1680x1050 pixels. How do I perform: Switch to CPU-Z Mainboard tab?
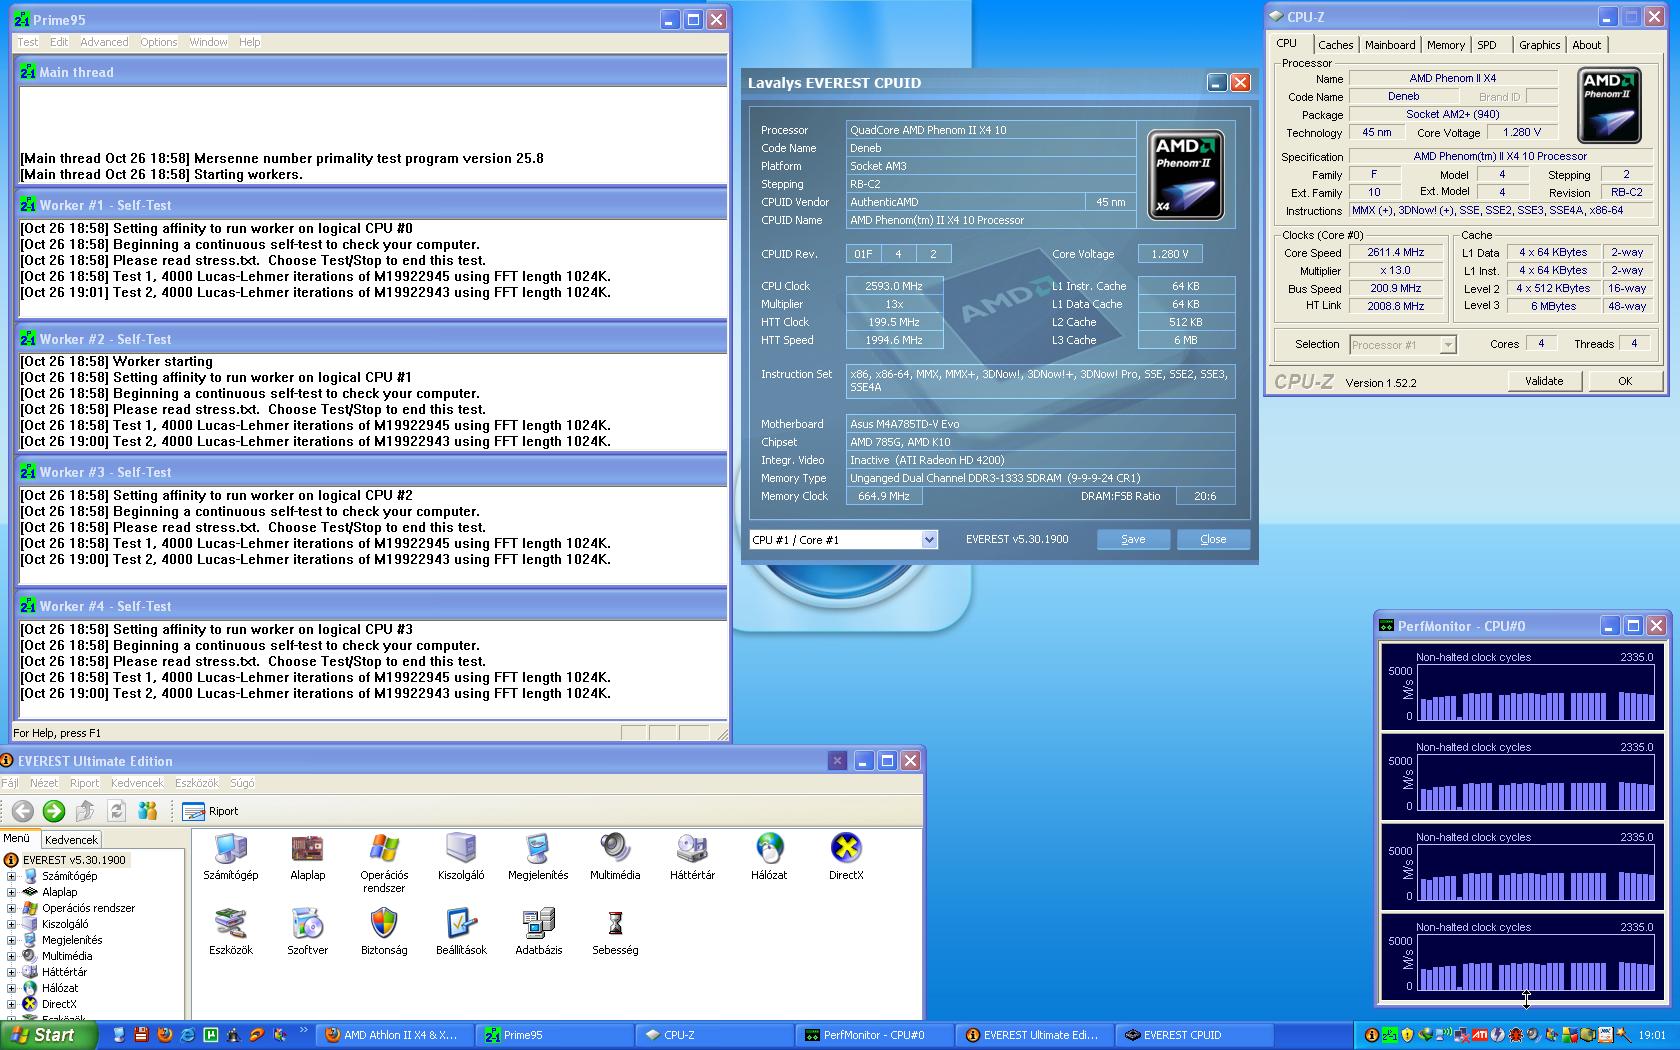[1390, 45]
